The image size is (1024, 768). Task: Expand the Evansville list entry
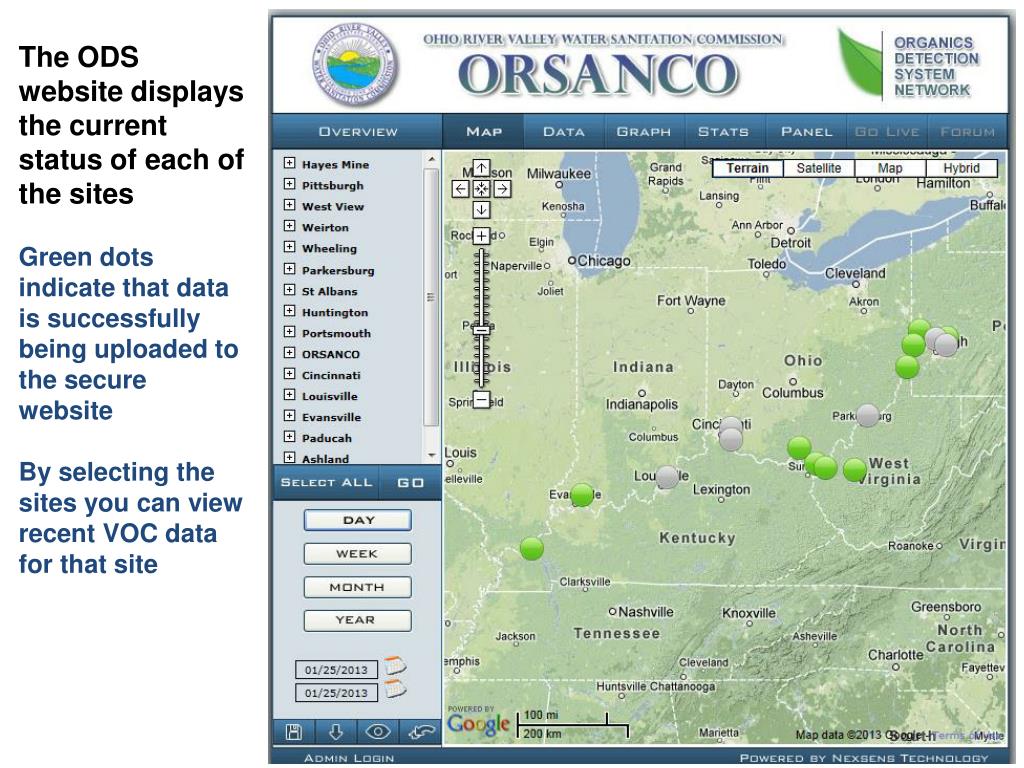coord(289,415)
